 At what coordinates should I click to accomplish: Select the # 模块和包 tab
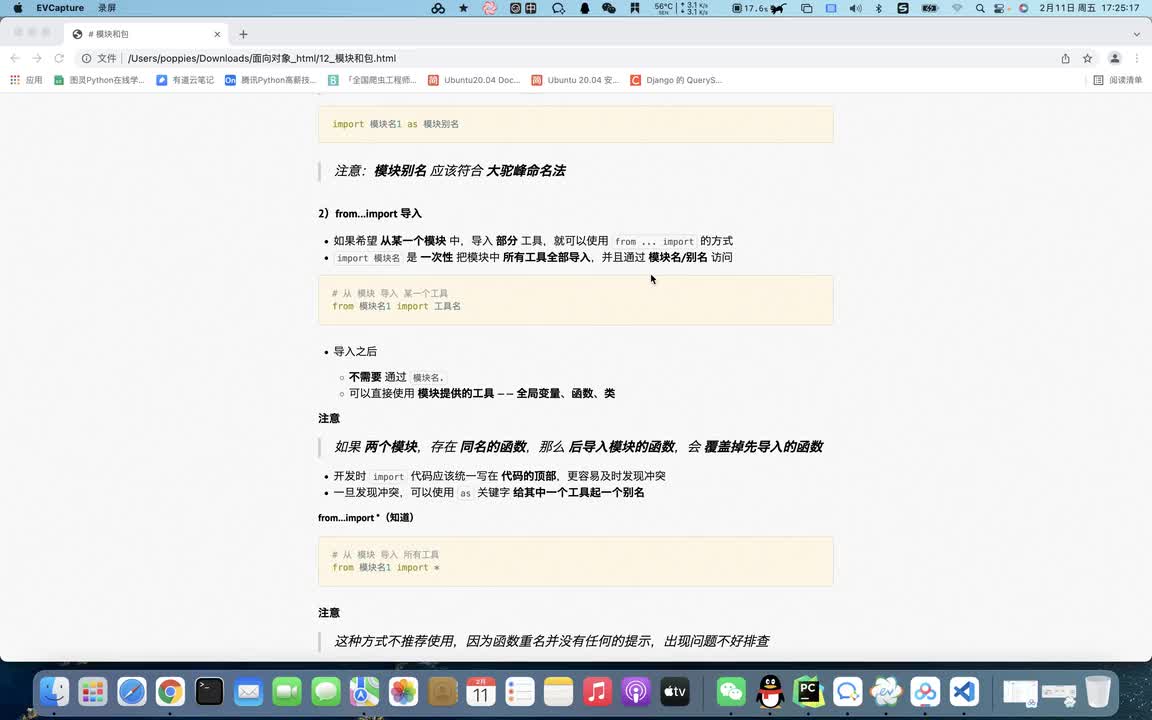coord(147,34)
